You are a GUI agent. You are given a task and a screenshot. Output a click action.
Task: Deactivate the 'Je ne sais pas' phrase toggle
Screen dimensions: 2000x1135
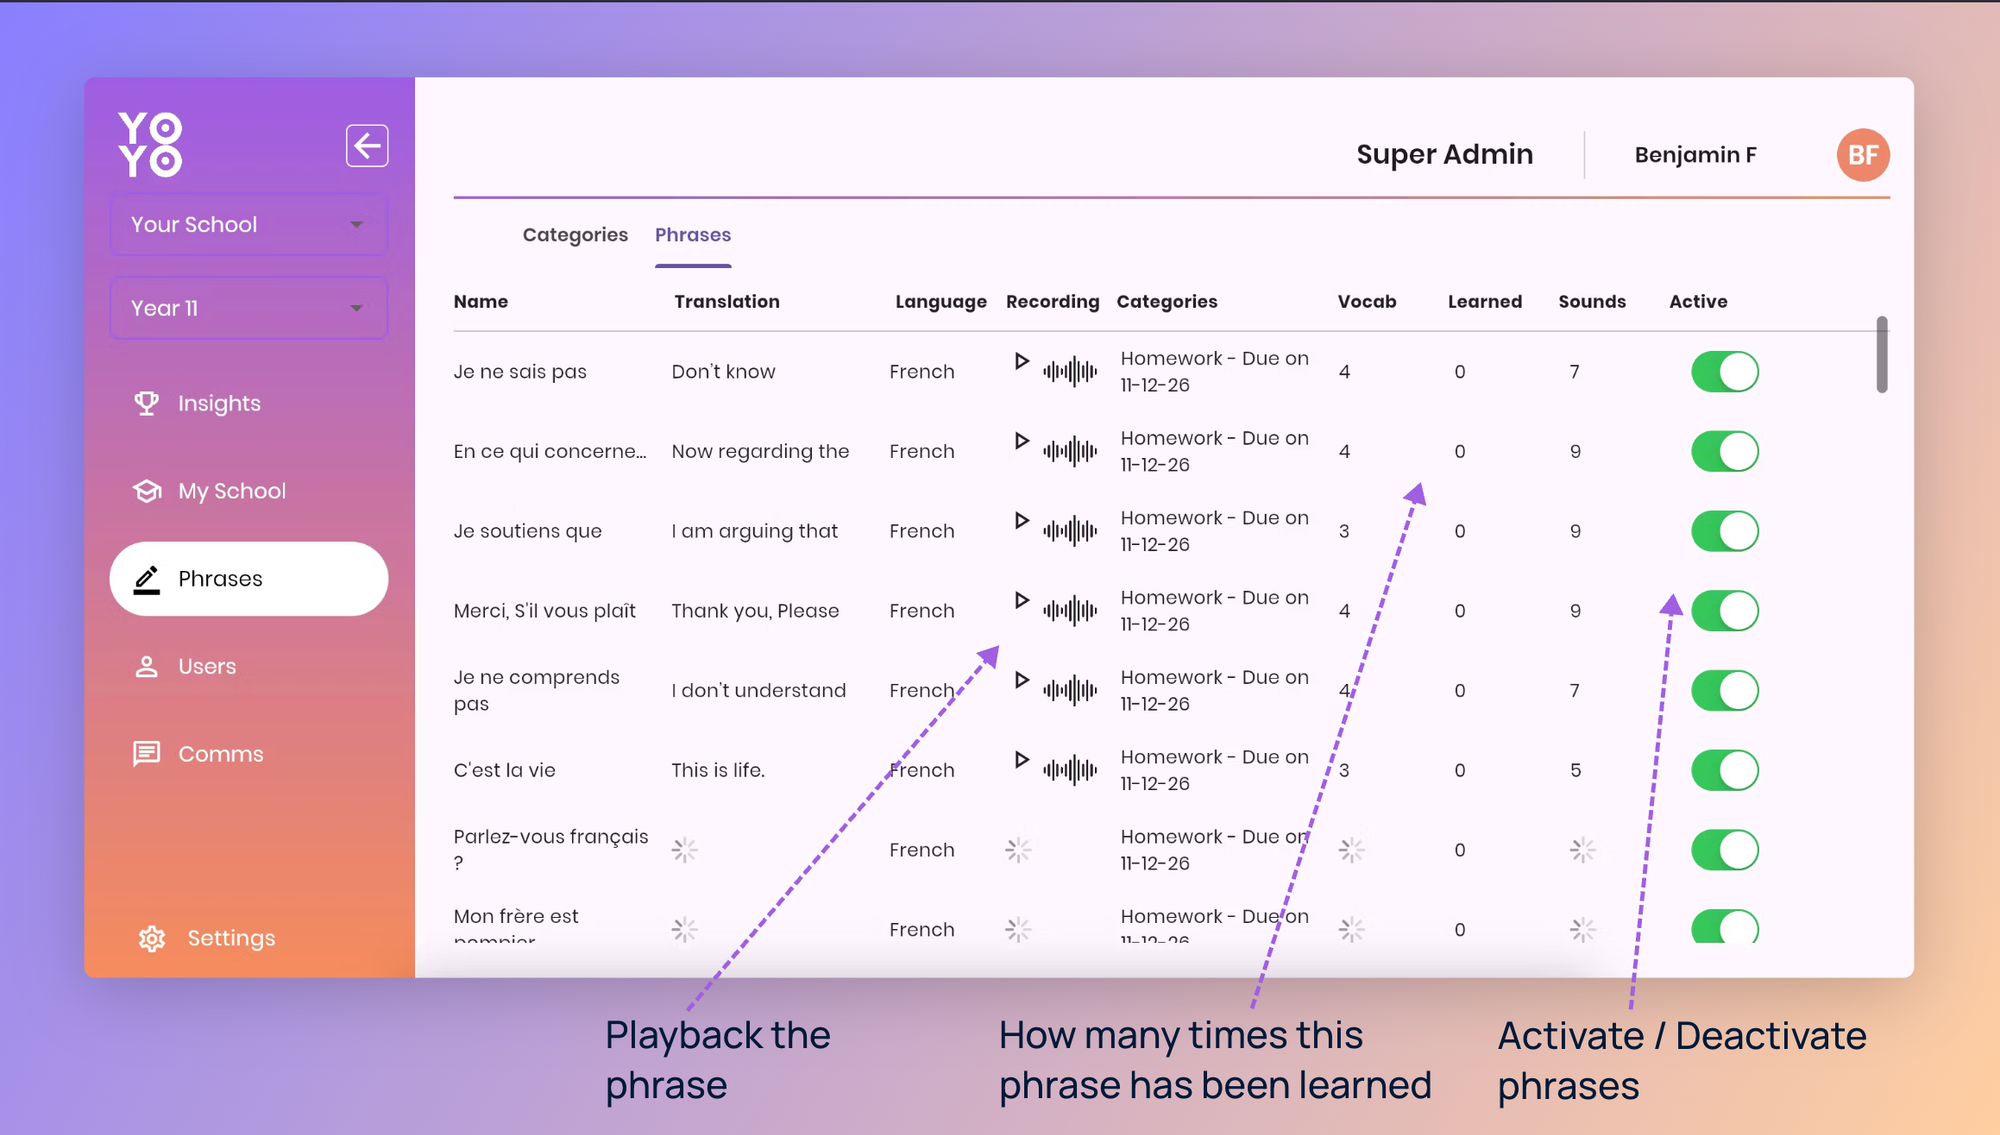1724,372
